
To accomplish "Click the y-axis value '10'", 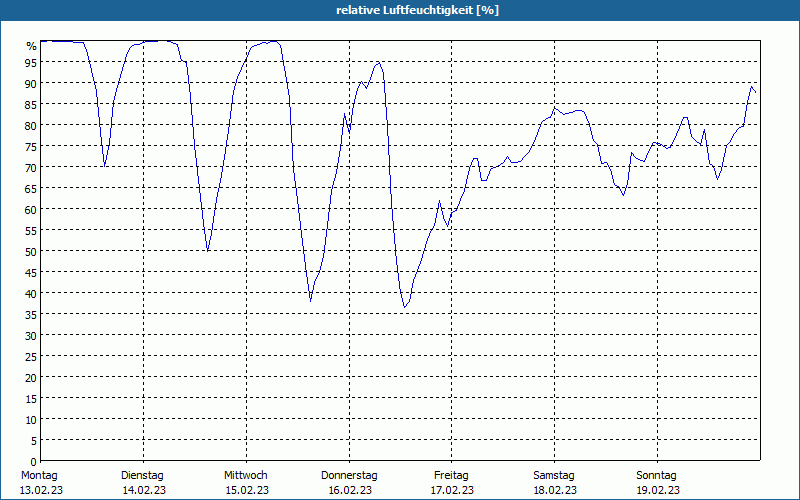I will (x=31, y=420).
